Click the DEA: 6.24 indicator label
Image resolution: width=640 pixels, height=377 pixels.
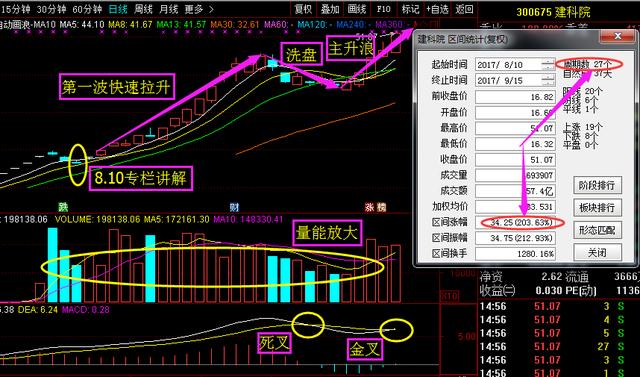click(38, 310)
